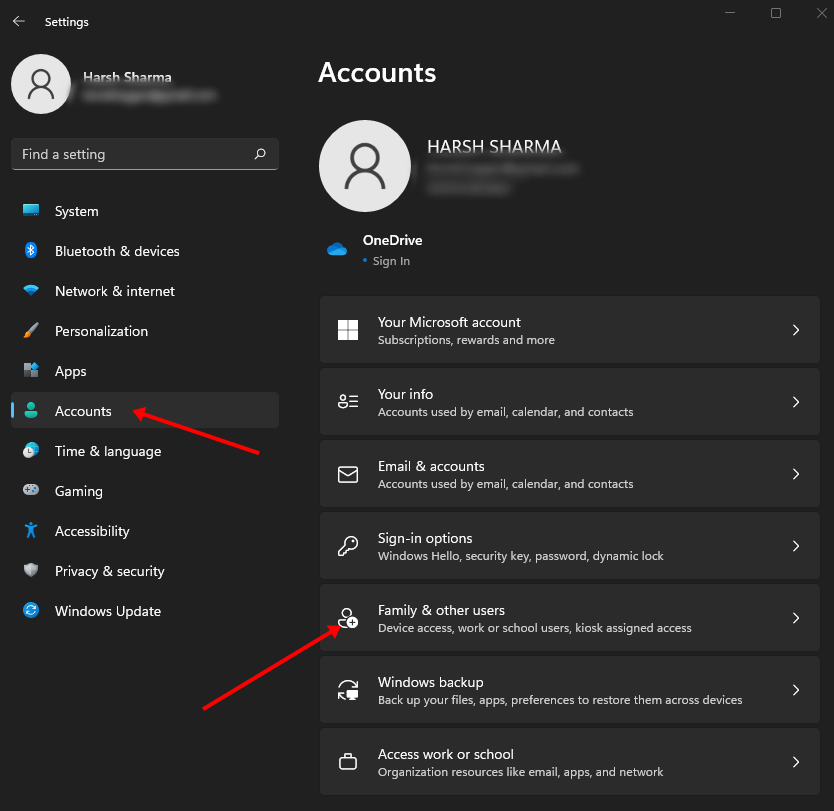Click the Windows Update sync icon

pos(31,611)
